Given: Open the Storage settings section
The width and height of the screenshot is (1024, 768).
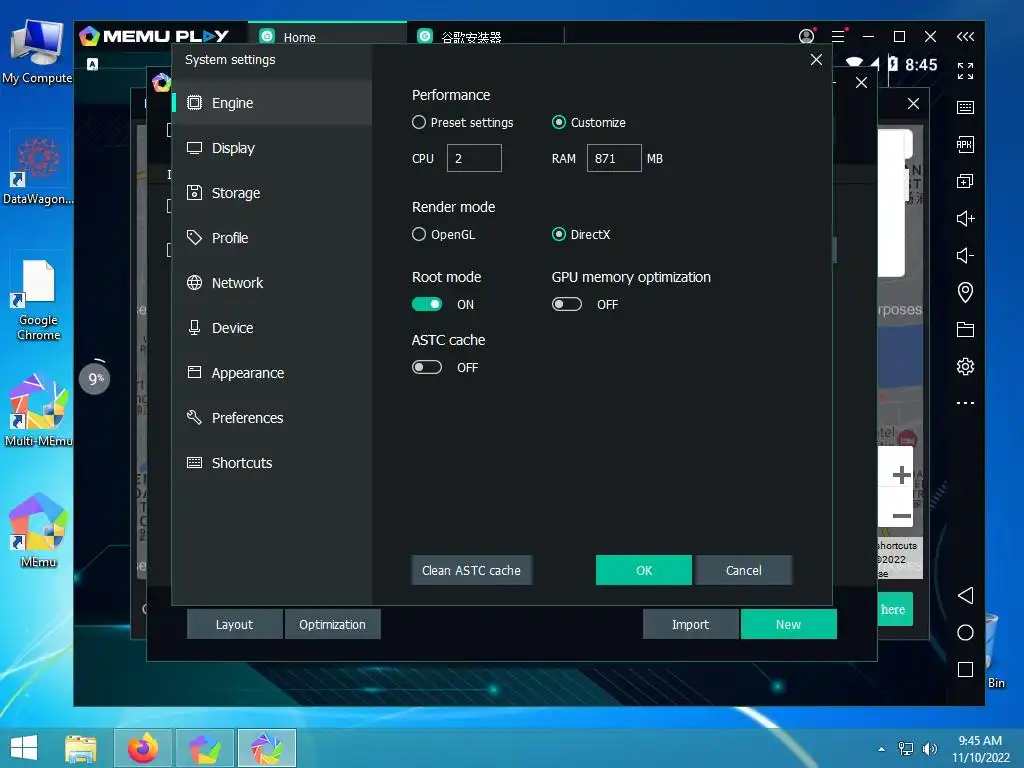Looking at the screenshot, I should [272, 193].
